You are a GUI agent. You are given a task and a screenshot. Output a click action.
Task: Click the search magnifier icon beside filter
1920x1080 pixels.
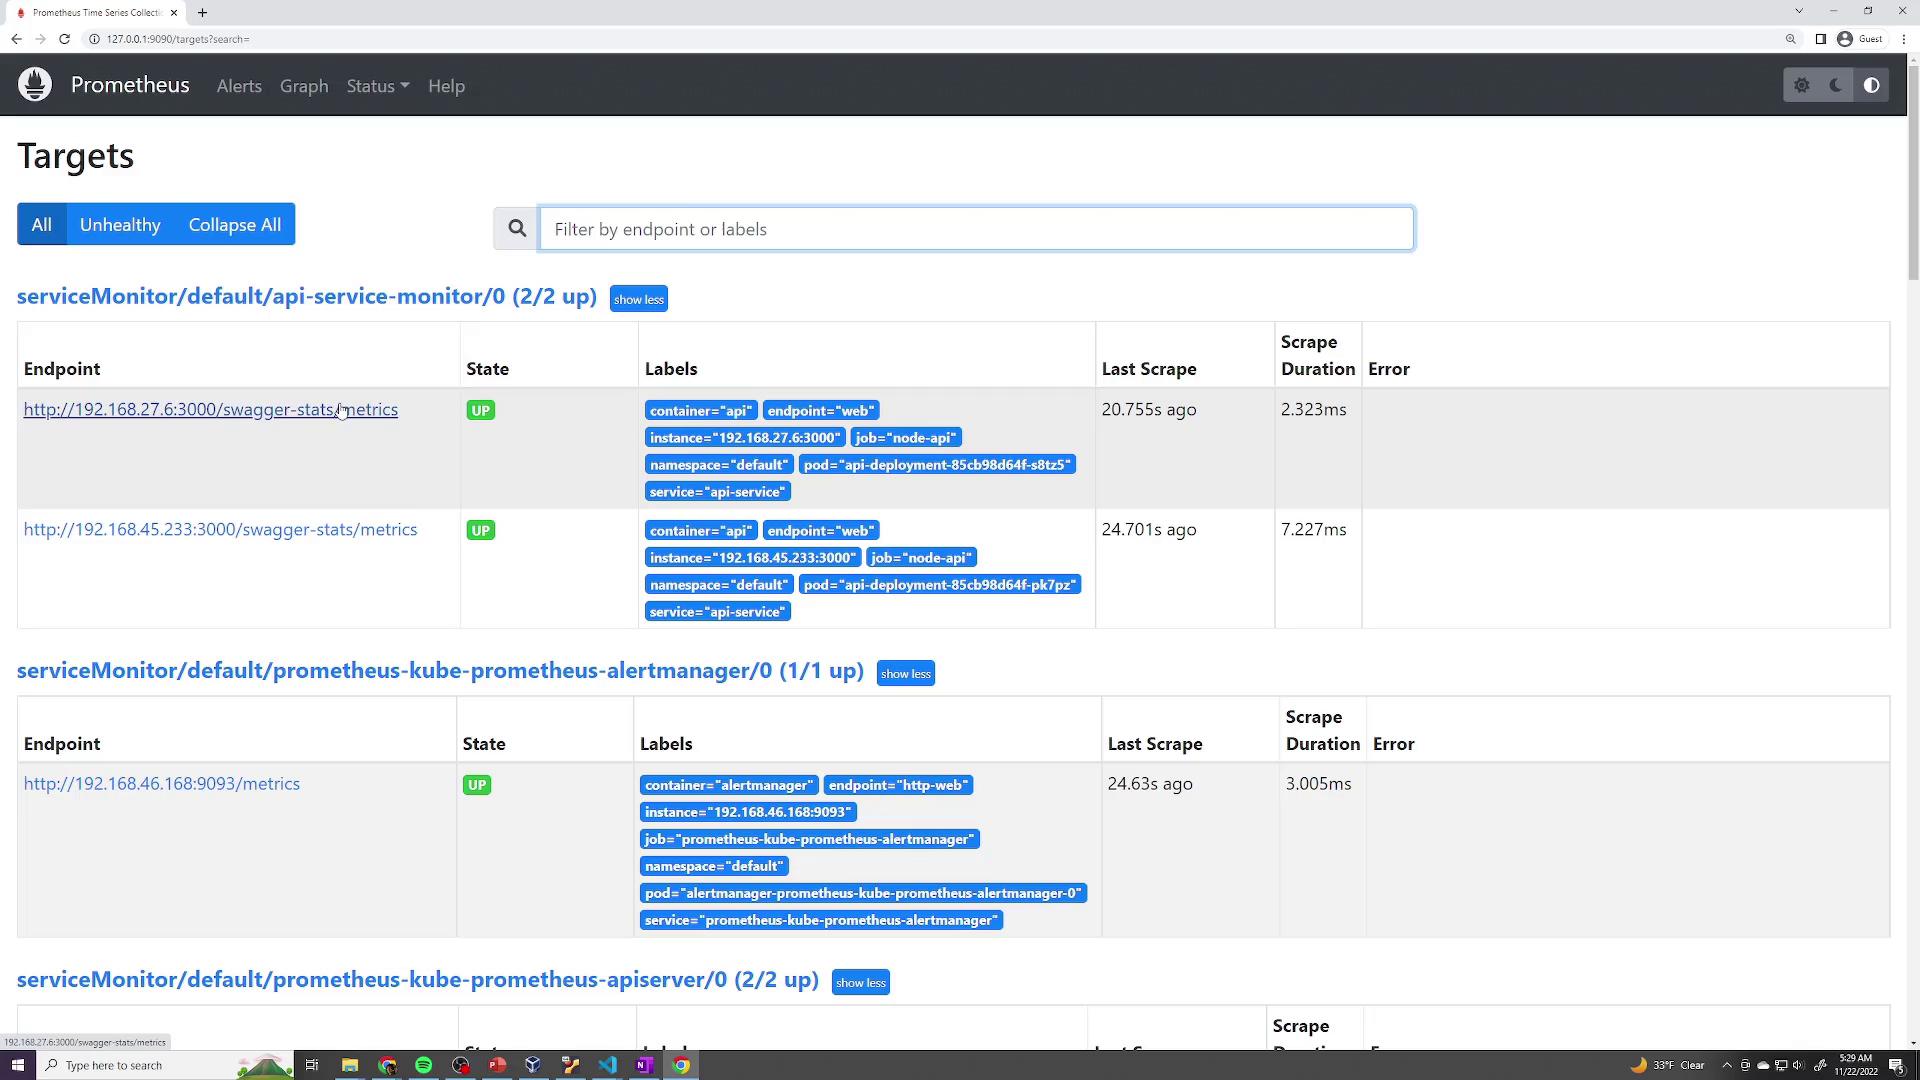pos(517,229)
